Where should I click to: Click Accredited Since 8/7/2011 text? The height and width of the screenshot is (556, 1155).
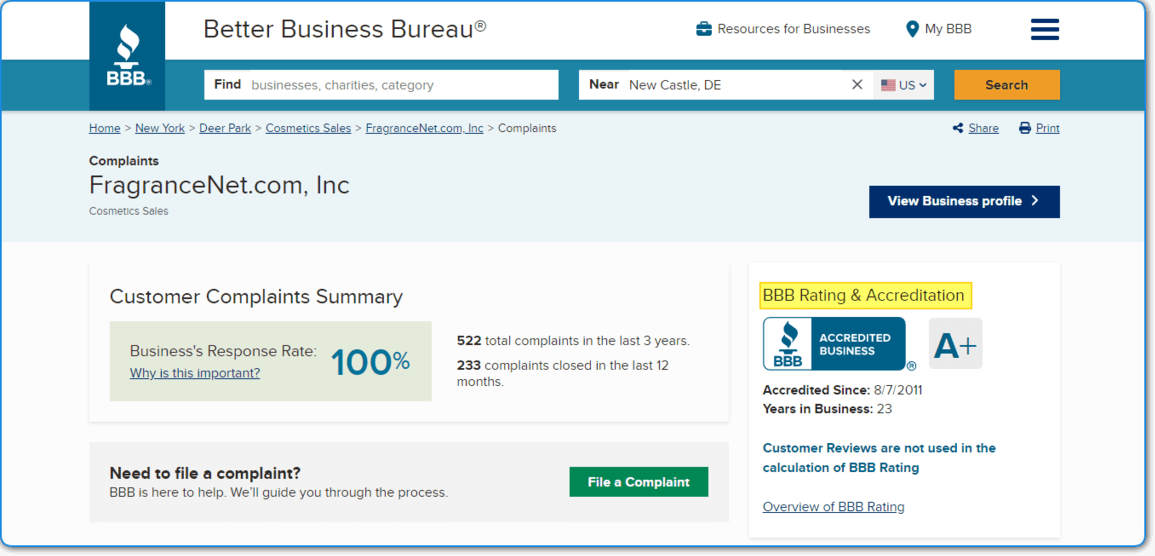[842, 390]
